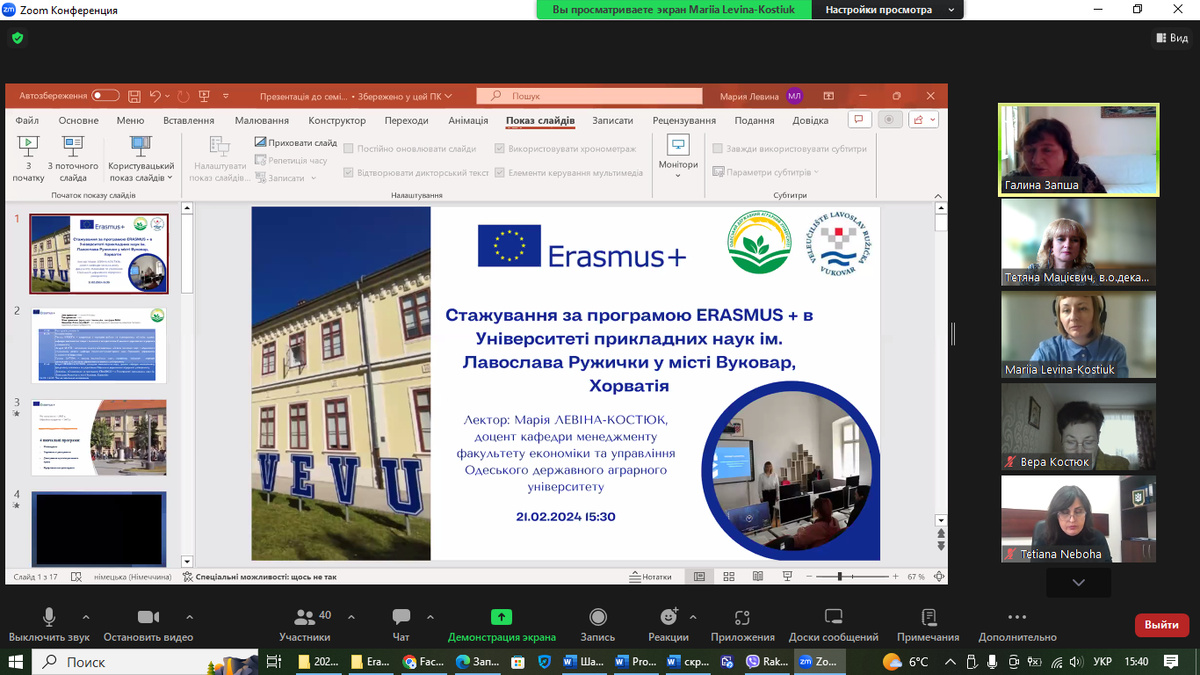Viewport: 1200px width, 675px height.
Task: Open Настройки просмотра dropdown
Action: click(x=888, y=10)
